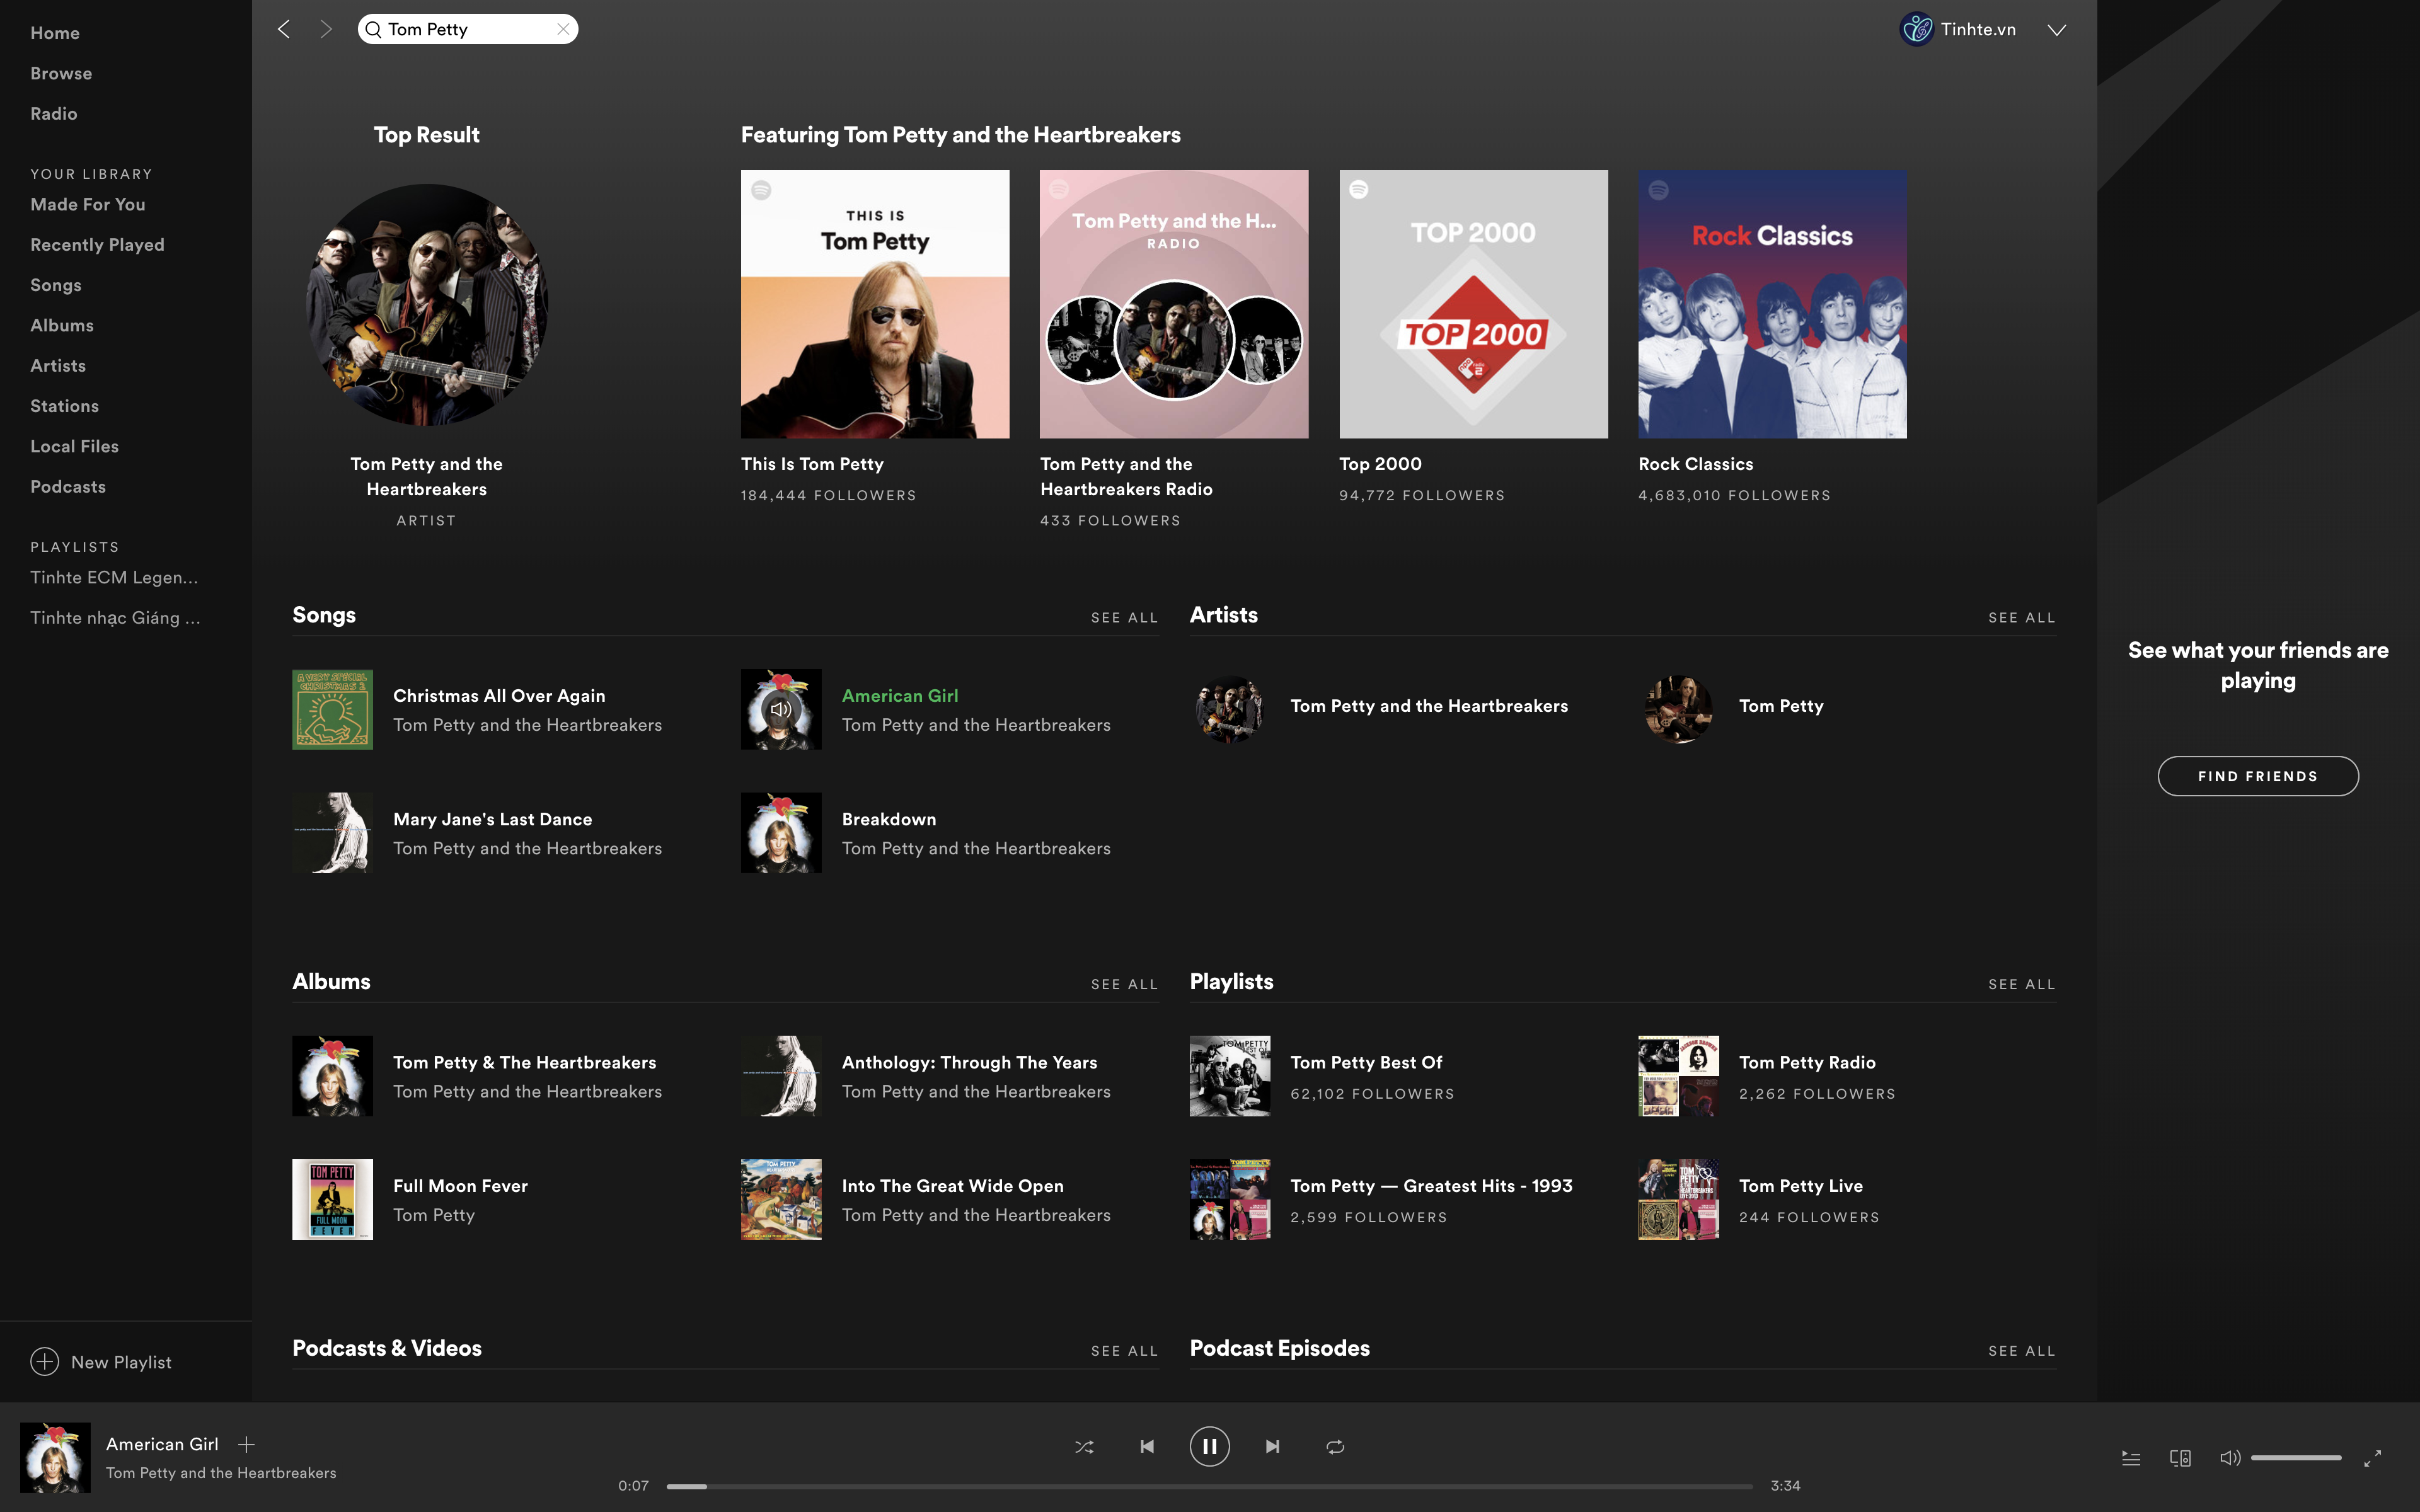Open Heartbreakers artist avatar in Artists

point(1230,709)
